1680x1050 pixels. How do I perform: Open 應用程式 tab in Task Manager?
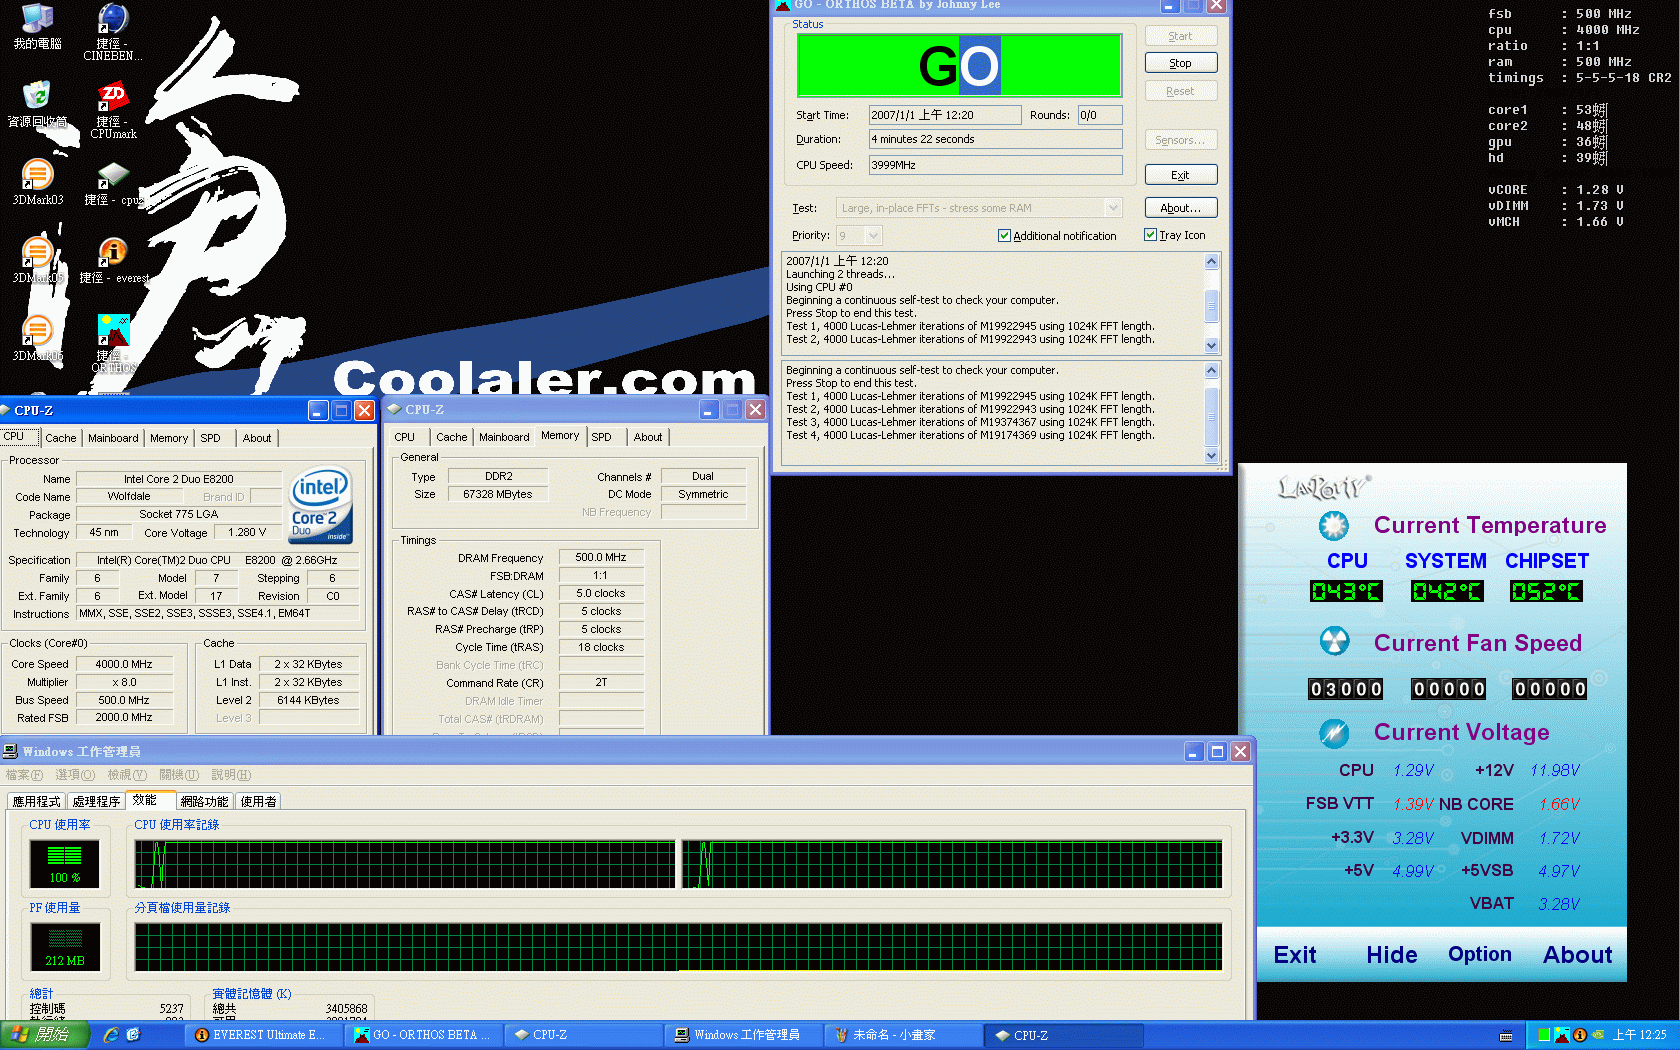click(36, 802)
